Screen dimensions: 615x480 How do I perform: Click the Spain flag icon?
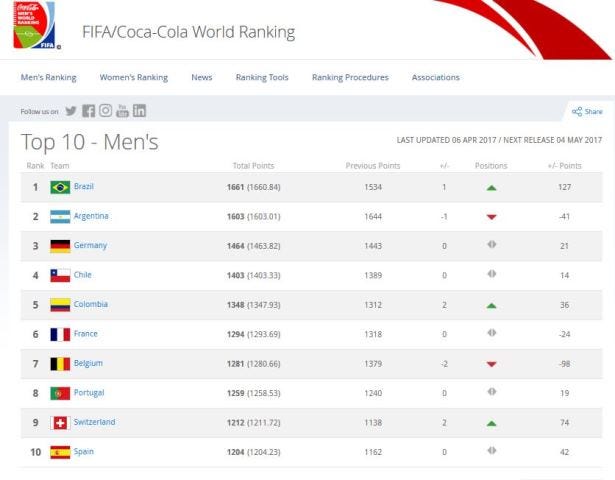pyautogui.click(x=60, y=452)
